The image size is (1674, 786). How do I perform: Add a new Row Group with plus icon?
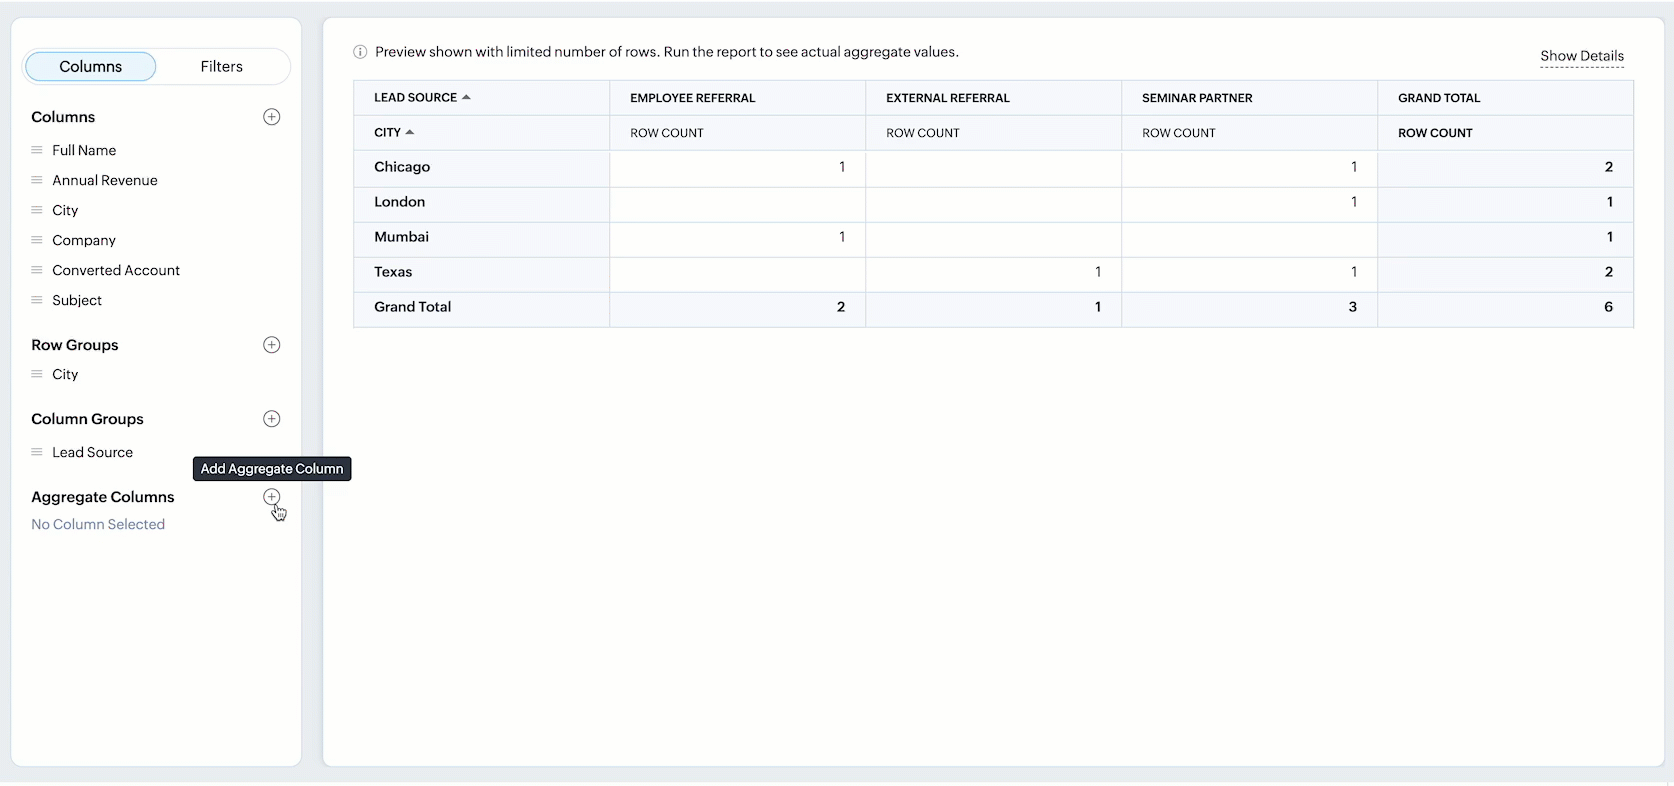[x=271, y=345]
